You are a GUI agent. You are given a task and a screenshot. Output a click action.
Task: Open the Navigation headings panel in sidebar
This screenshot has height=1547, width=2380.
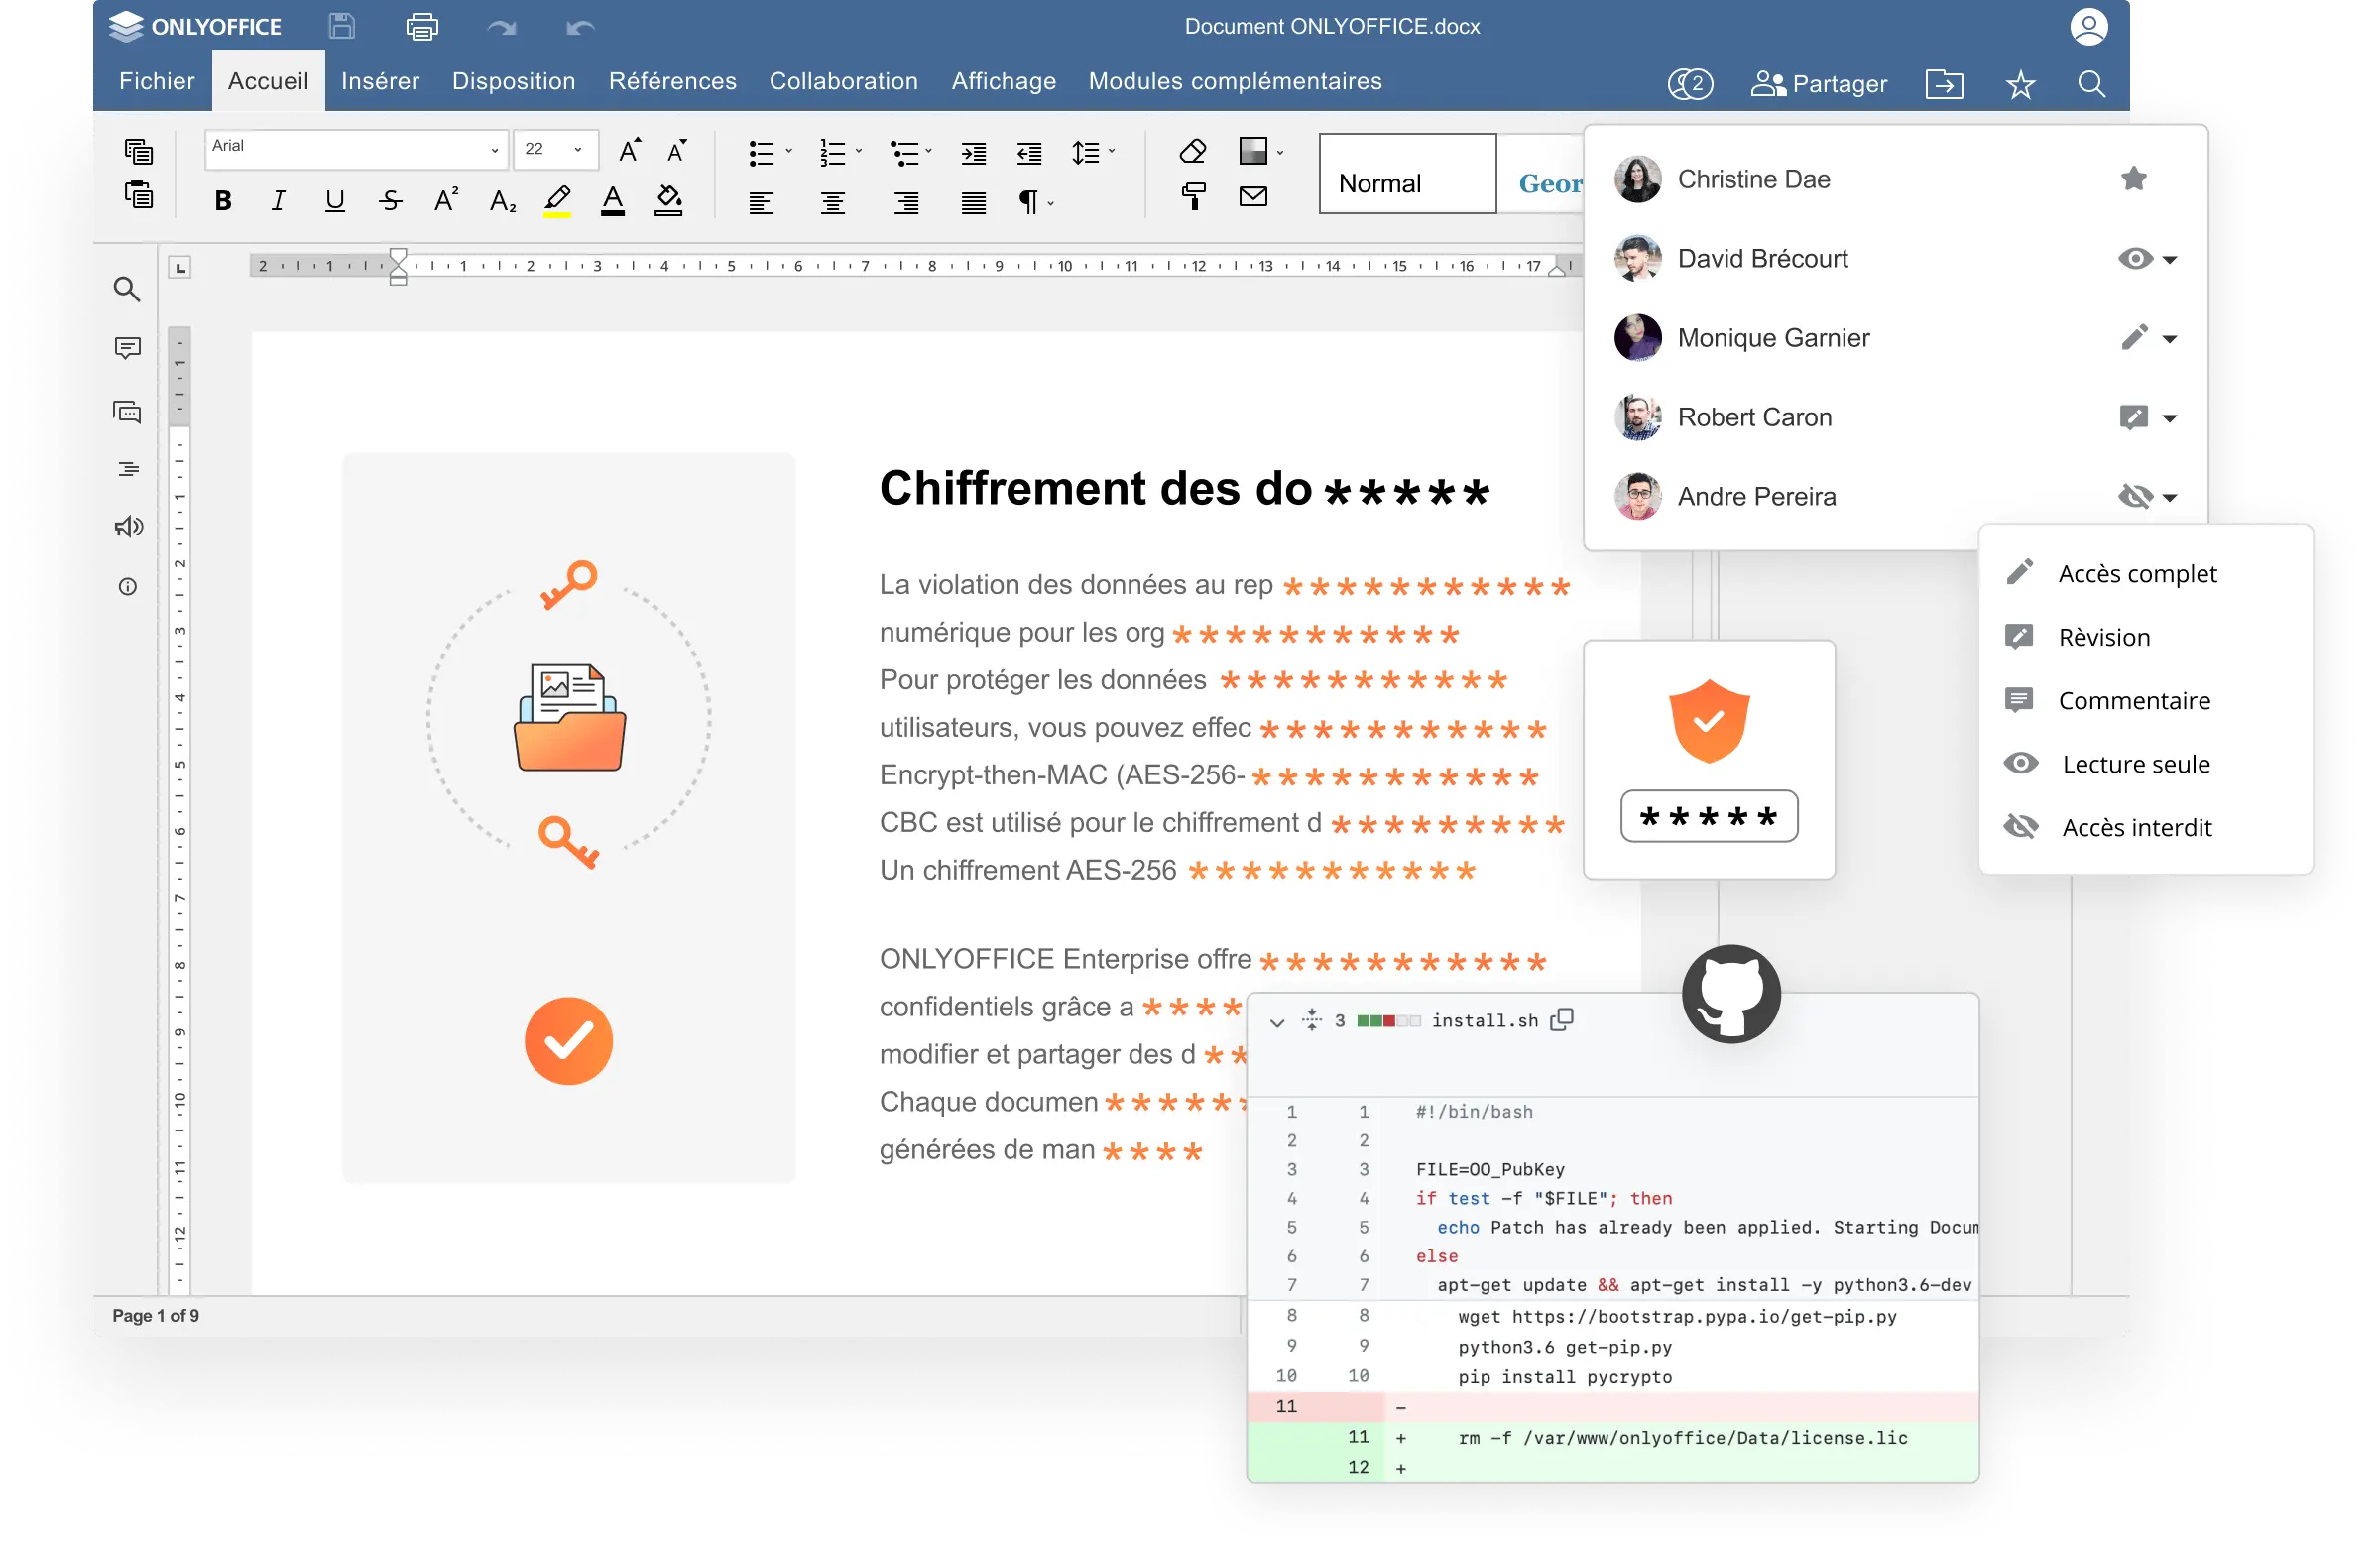tap(128, 469)
